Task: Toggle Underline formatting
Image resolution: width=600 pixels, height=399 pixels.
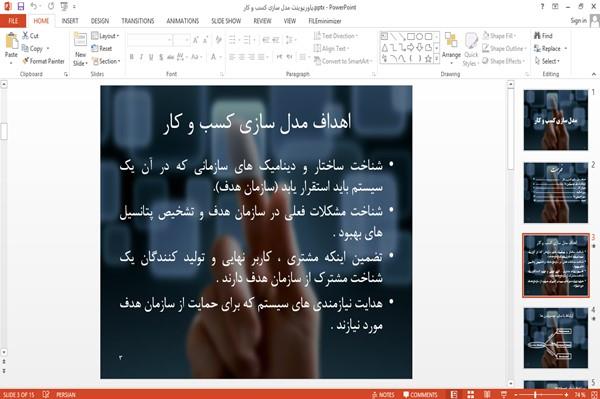Action: [x=151, y=57]
